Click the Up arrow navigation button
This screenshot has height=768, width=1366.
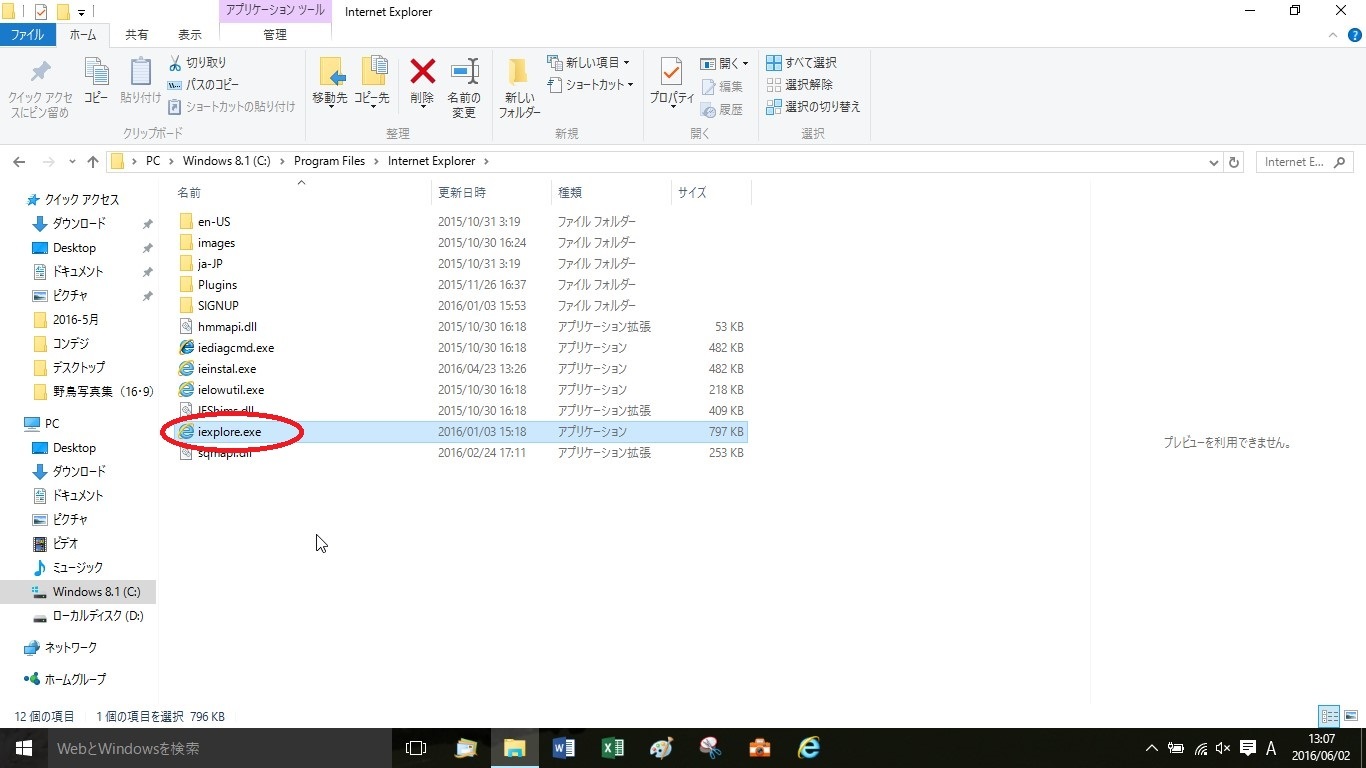tap(93, 162)
